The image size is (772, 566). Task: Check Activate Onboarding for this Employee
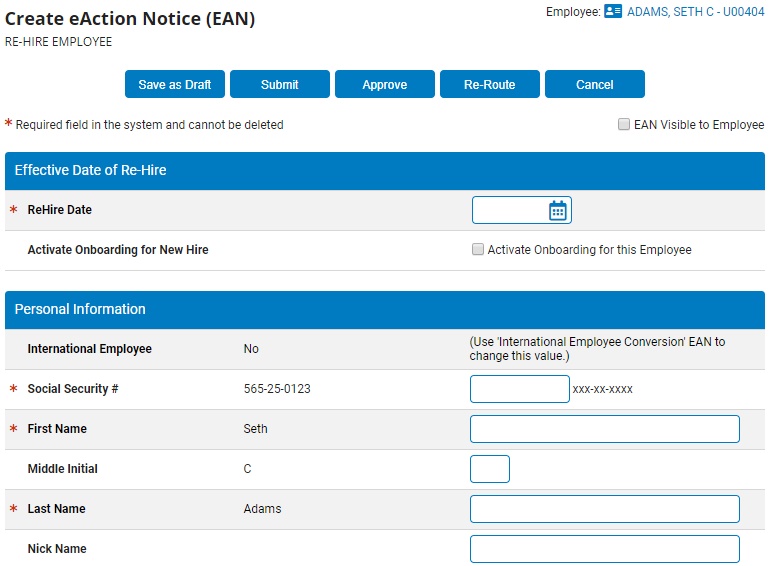click(x=478, y=250)
